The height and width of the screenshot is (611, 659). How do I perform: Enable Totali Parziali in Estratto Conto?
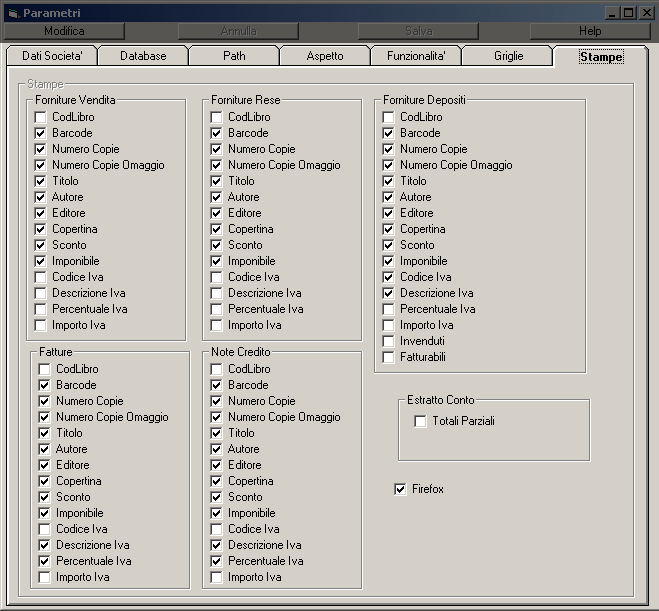[x=420, y=421]
